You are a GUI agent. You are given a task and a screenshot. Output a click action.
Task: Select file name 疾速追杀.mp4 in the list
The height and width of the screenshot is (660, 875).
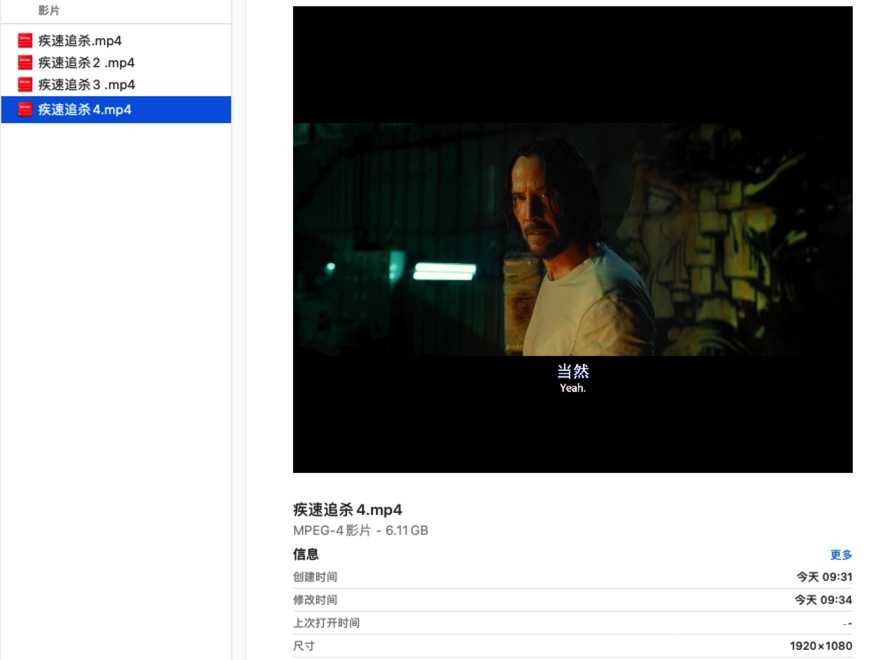tap(80, 41)
